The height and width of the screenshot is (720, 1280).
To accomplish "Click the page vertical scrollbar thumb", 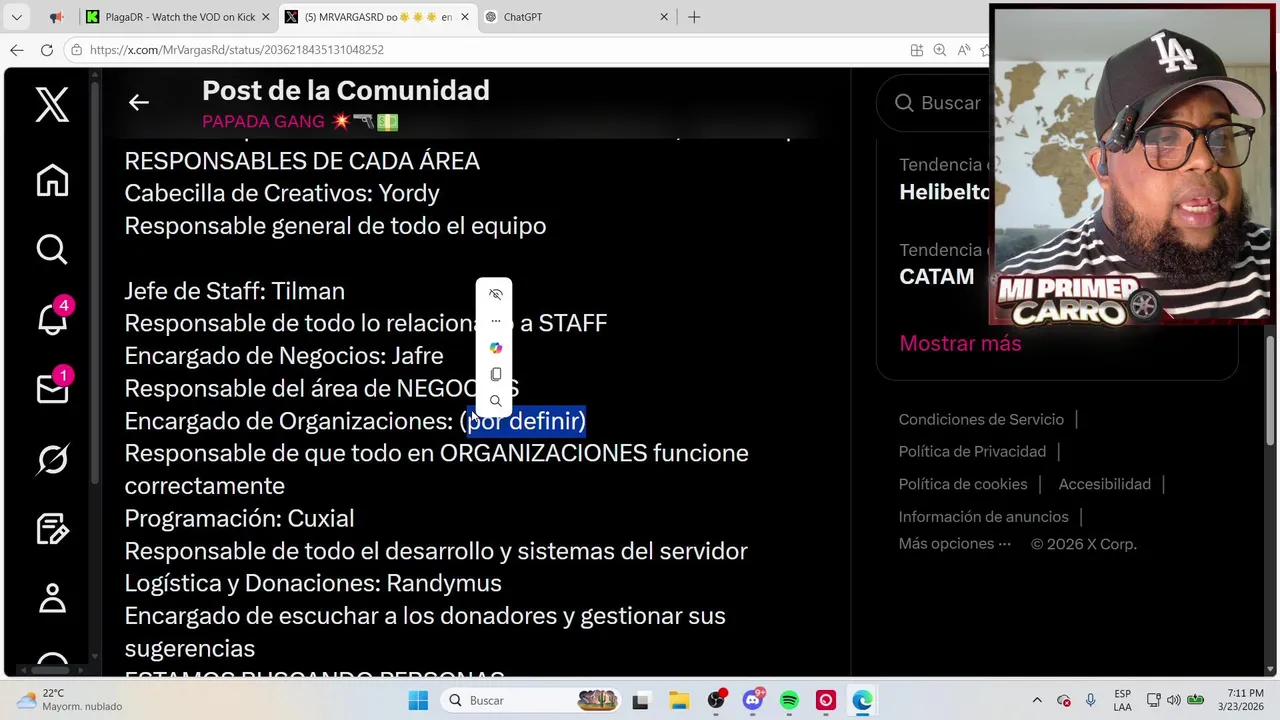I will click(1271, 390).
